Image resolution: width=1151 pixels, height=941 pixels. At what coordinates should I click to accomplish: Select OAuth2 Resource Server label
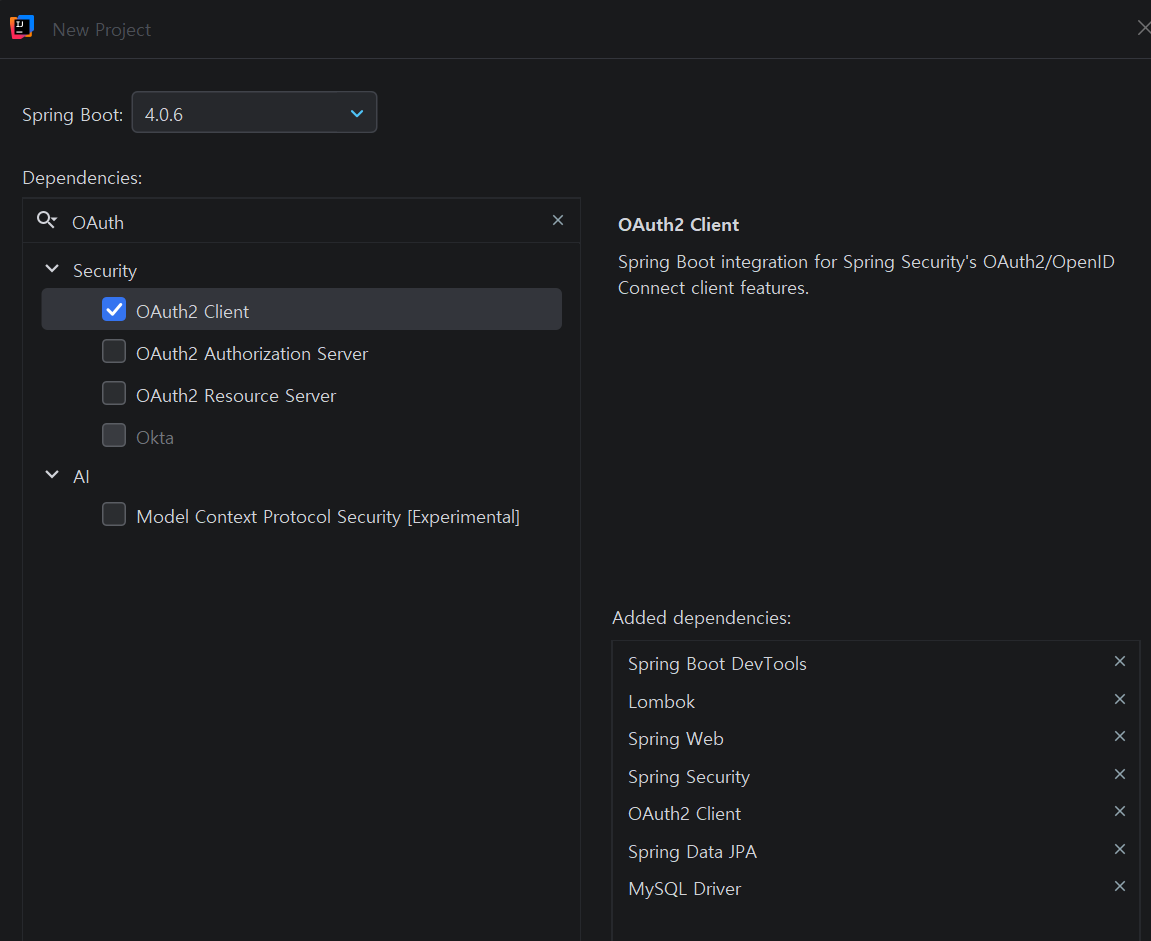tap(236, 396)
